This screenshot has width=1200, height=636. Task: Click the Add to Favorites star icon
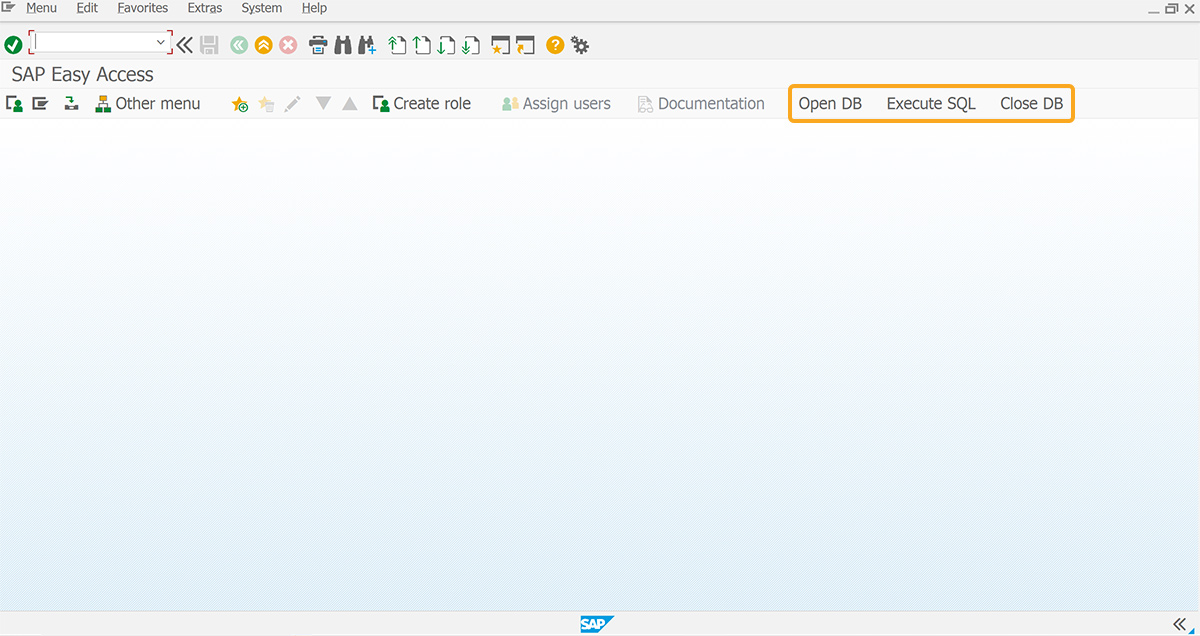(x=240, y=104)
